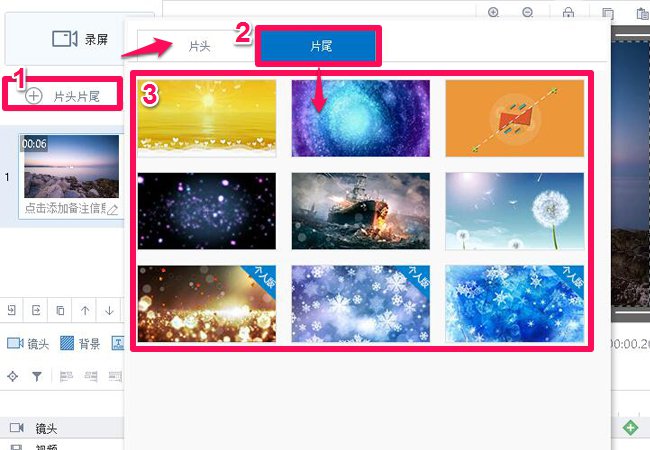The width and height of the screenshot is (650, 450).
Task: Click the zoom out magnifier icon
Action: click(527, 12)
